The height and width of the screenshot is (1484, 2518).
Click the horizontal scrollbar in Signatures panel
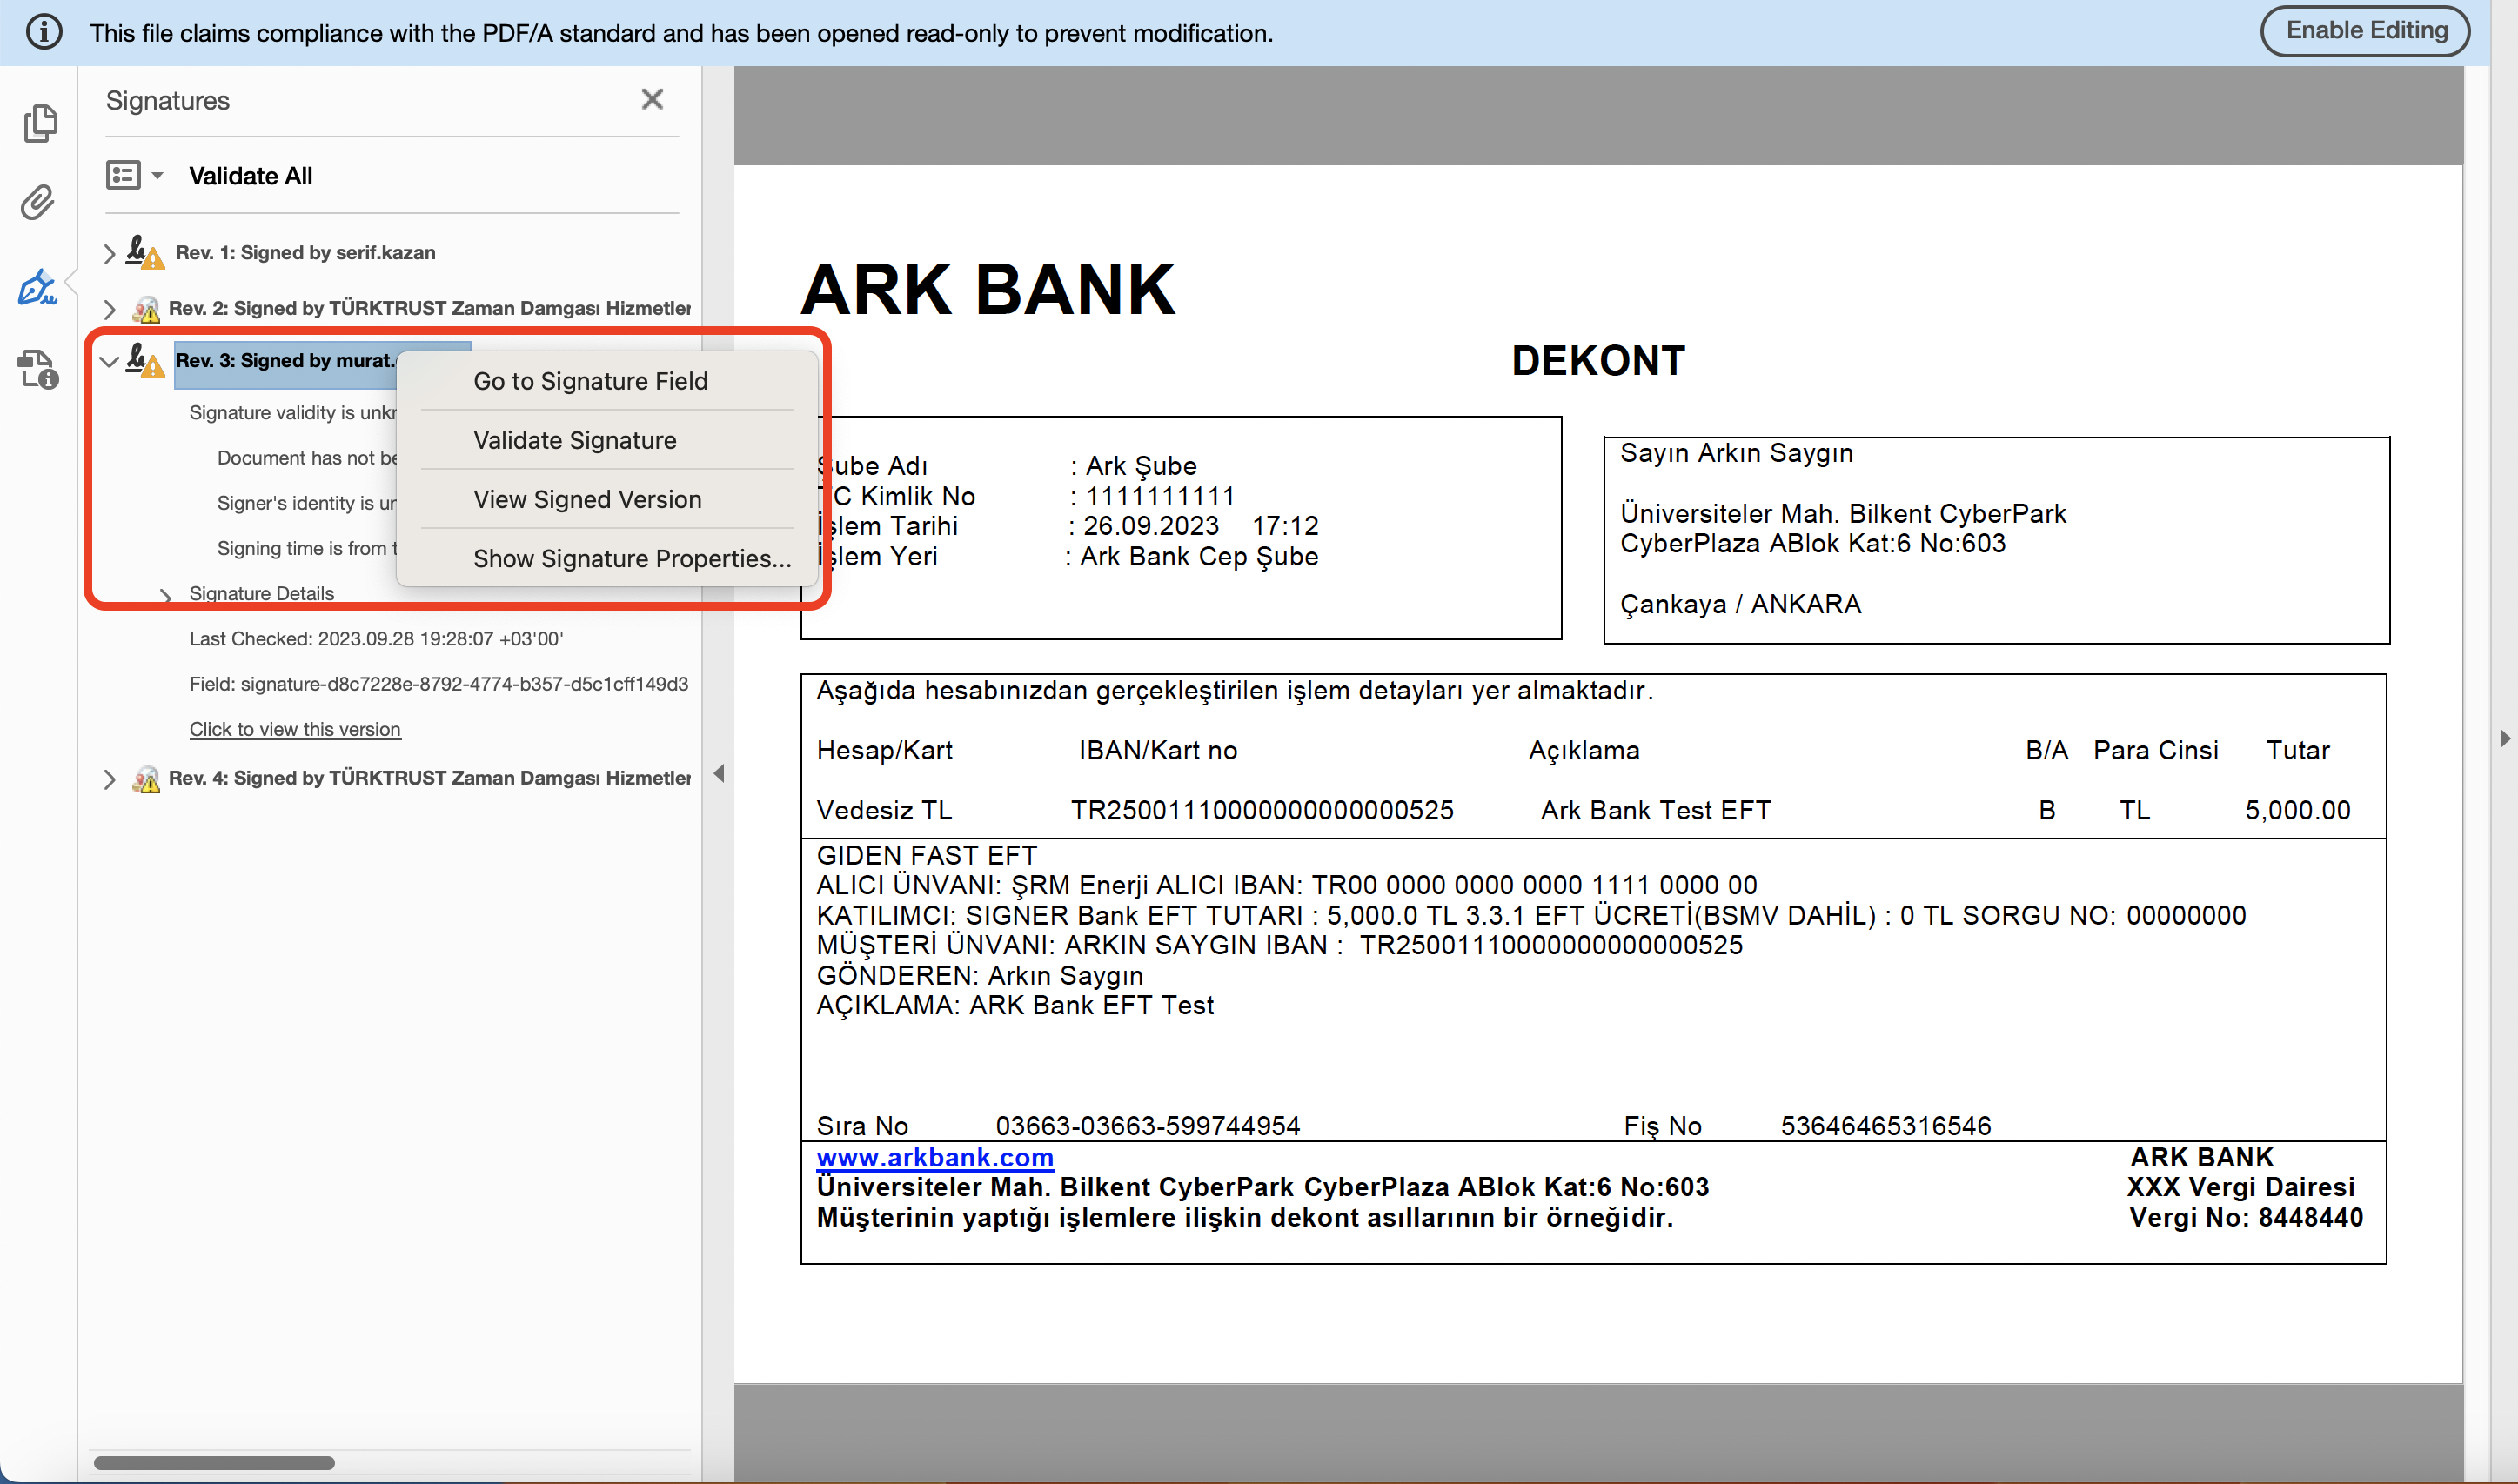(214, 1463)
